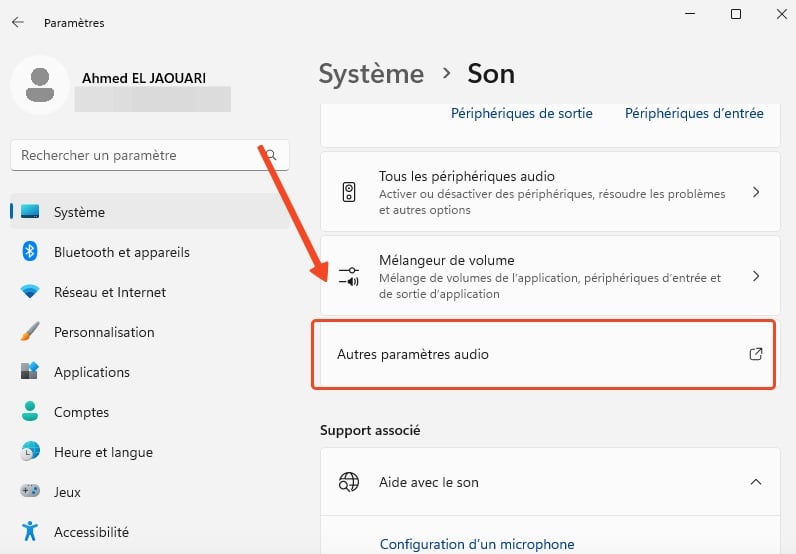The image size is (796, 554).
Task: Open Accessibilité via its figure icon
Action: pyautogui.click(x=30, y=531)
